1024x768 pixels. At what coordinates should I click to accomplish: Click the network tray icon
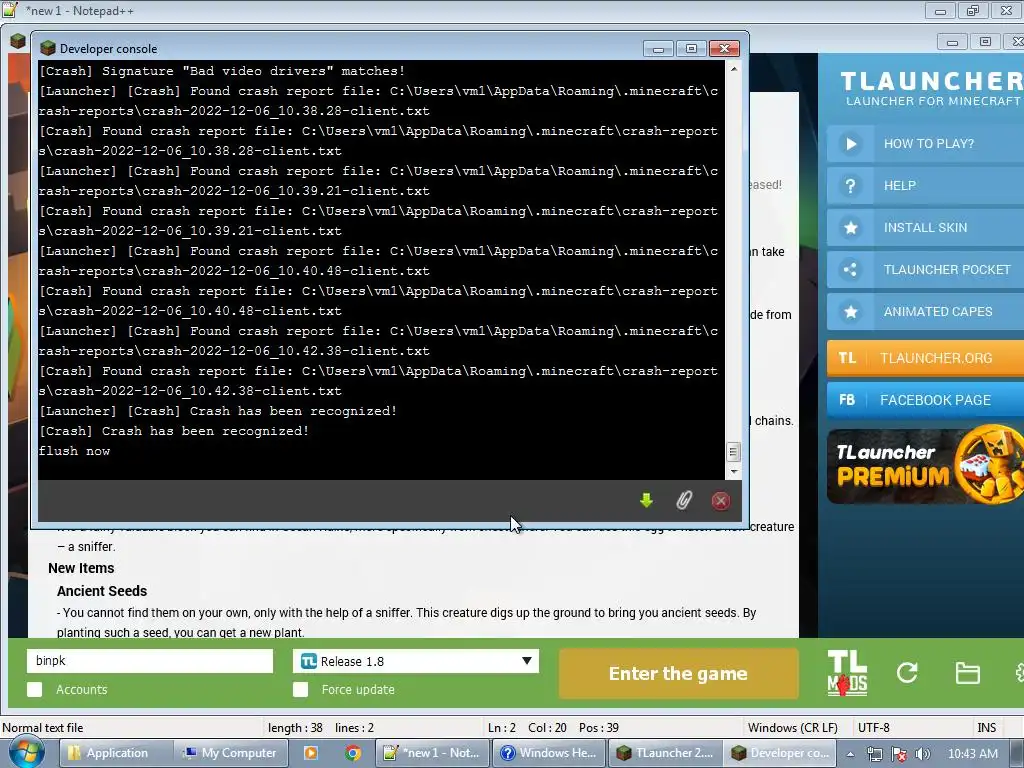click(x=875, y=754)
